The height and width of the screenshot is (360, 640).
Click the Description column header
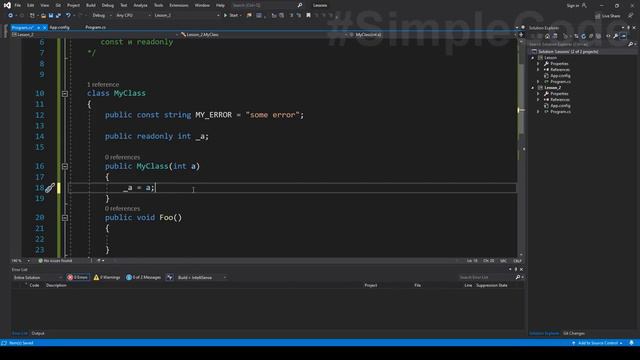(x=56, y=285)
